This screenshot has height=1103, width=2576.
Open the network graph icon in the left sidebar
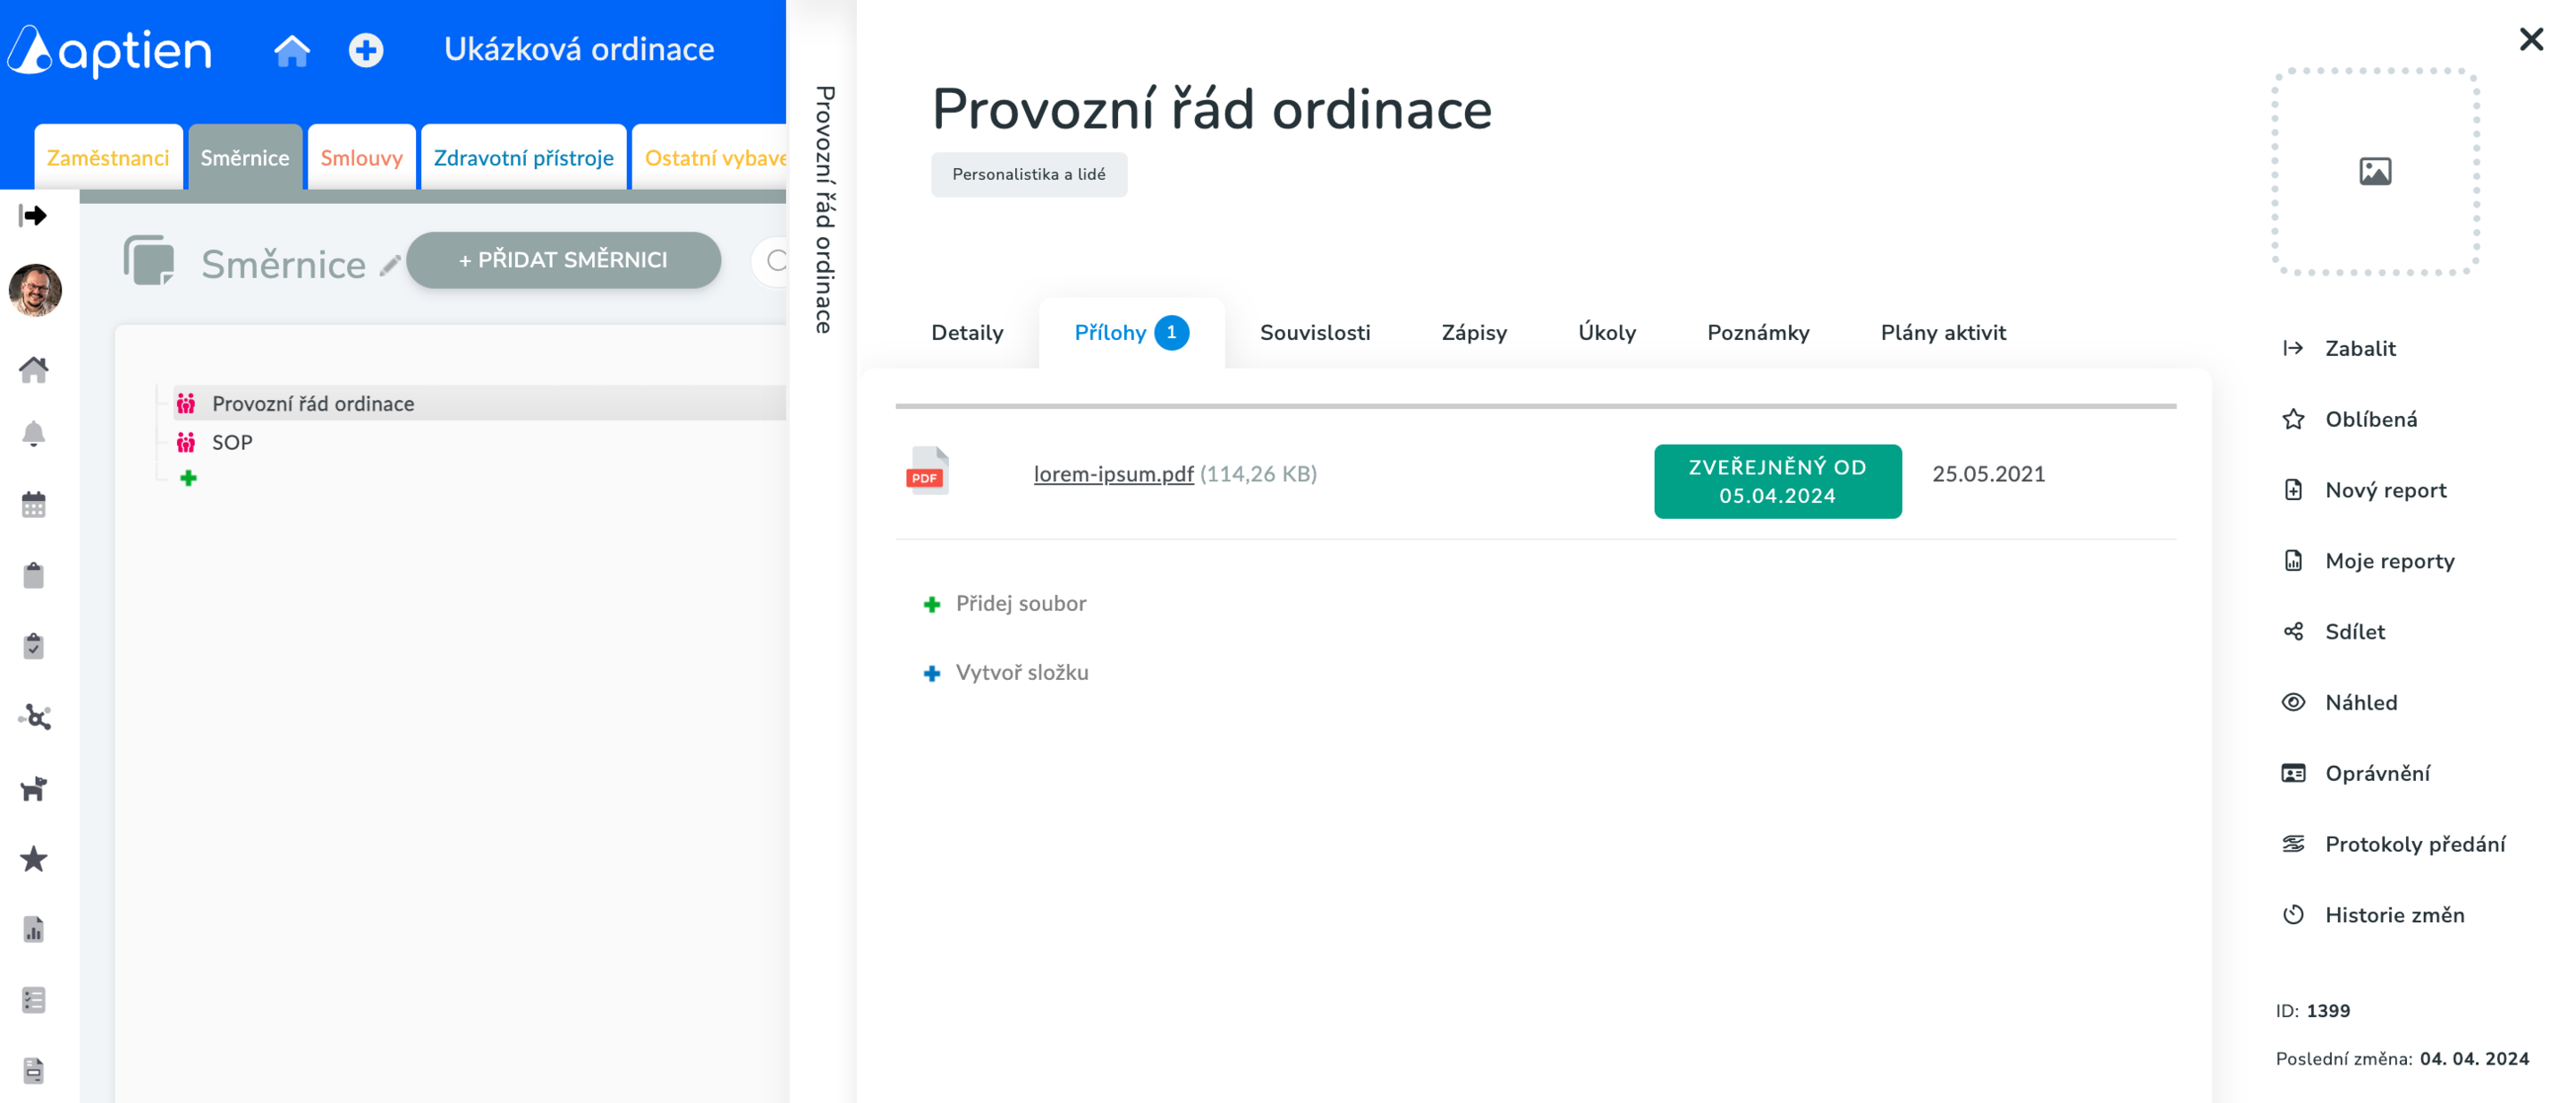click(34, 717)
